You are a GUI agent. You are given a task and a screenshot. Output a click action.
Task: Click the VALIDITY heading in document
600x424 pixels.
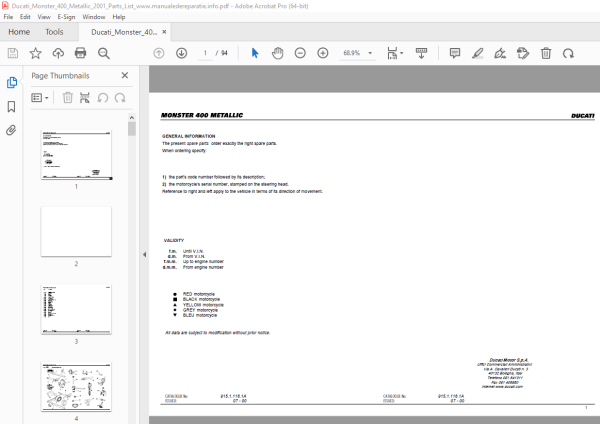pyautogui.click(x=174, y=240)
